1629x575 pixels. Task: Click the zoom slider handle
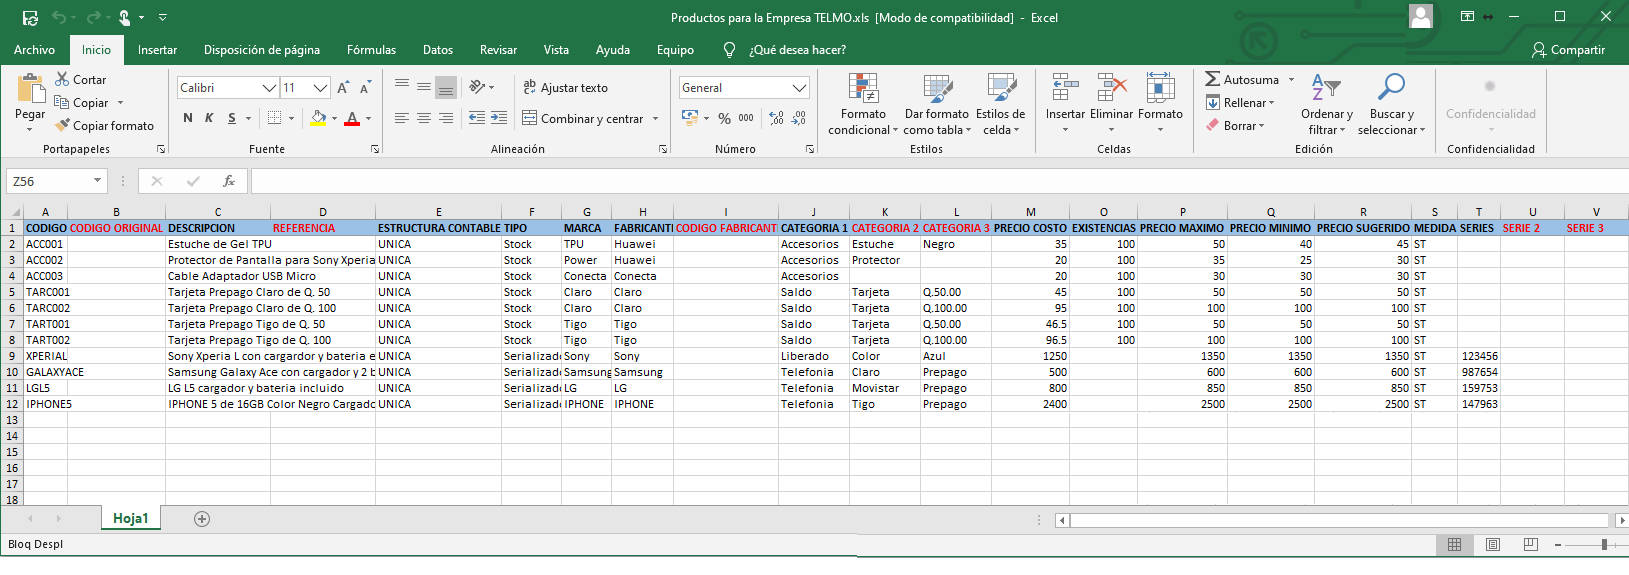[x=1604, y=545]
